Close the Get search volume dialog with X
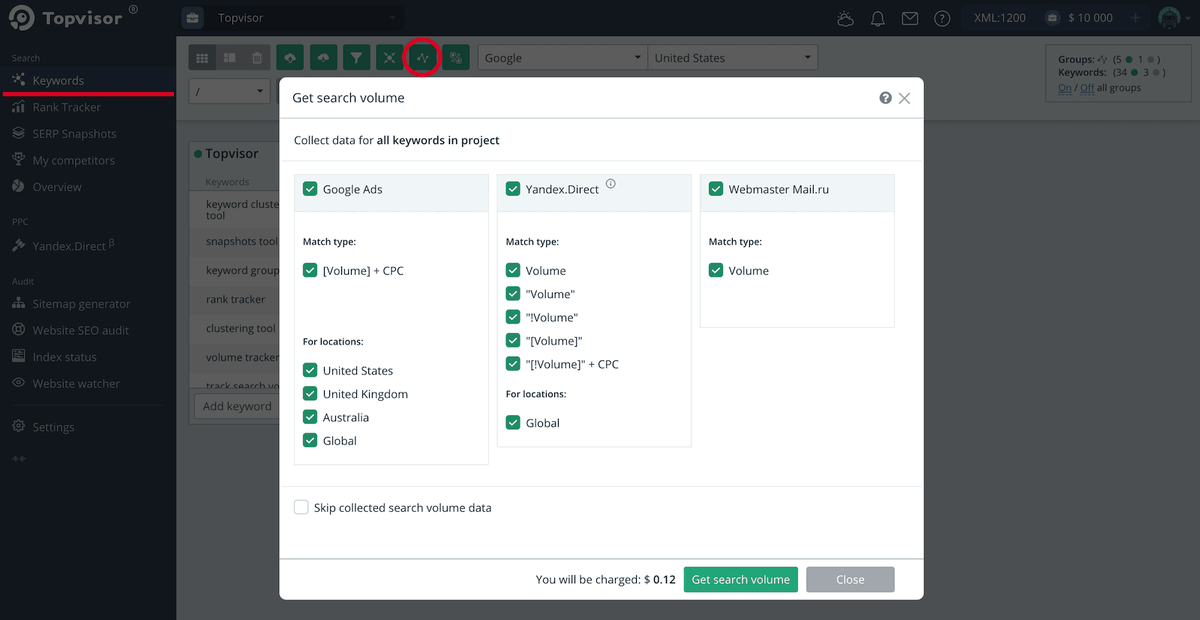1200x620 pixels. point(904,98)
